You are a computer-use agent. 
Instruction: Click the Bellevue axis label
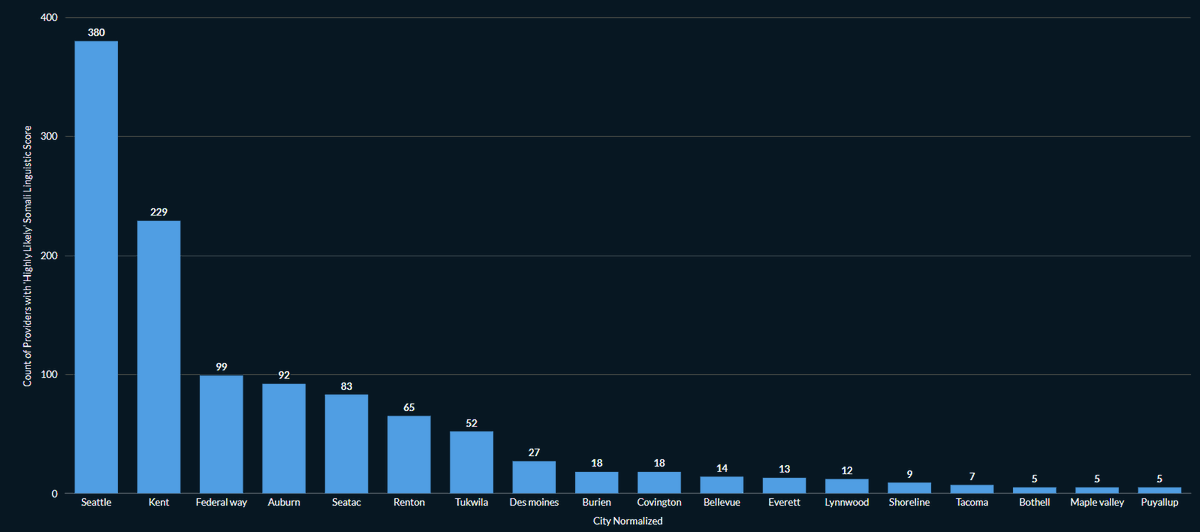[721, 503]
